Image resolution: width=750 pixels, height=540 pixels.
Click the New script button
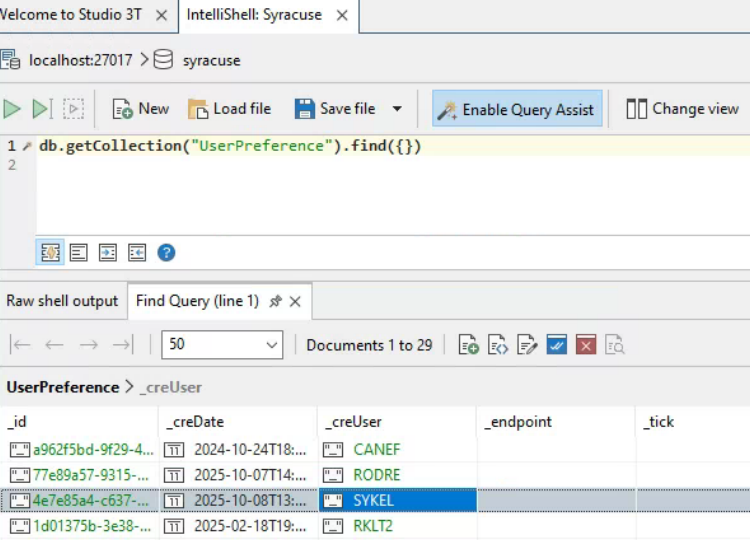[140, 109]
